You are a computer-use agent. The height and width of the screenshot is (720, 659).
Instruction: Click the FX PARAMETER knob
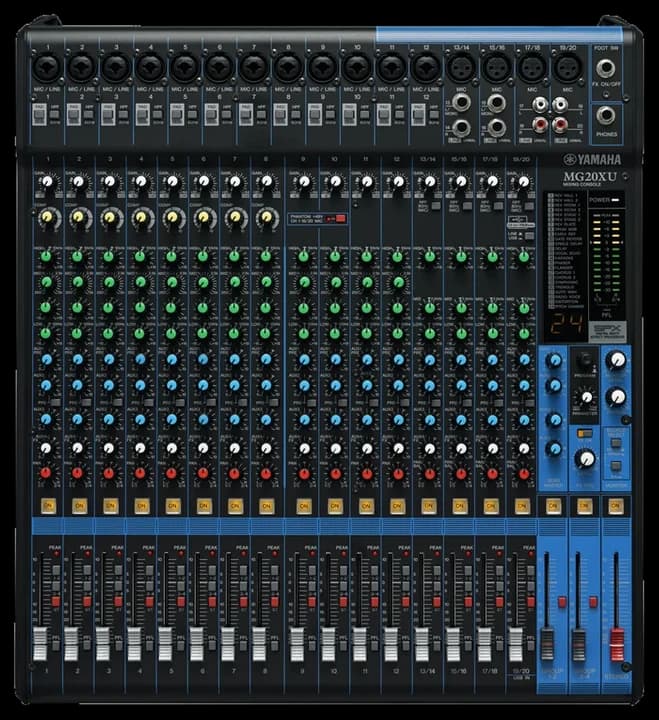tap(586, 398)
